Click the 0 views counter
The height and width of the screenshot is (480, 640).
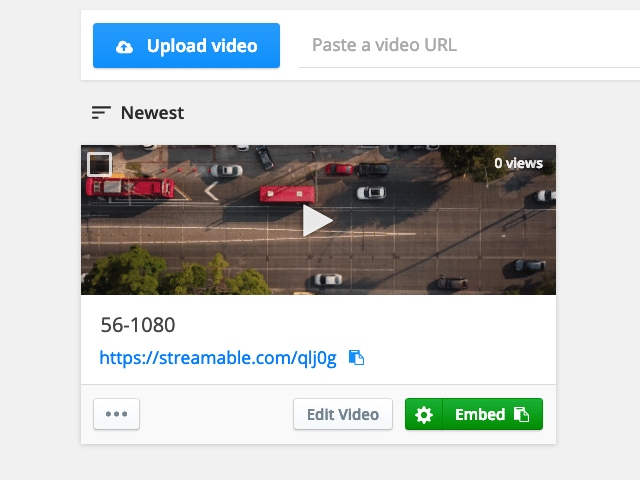point(518,163)
